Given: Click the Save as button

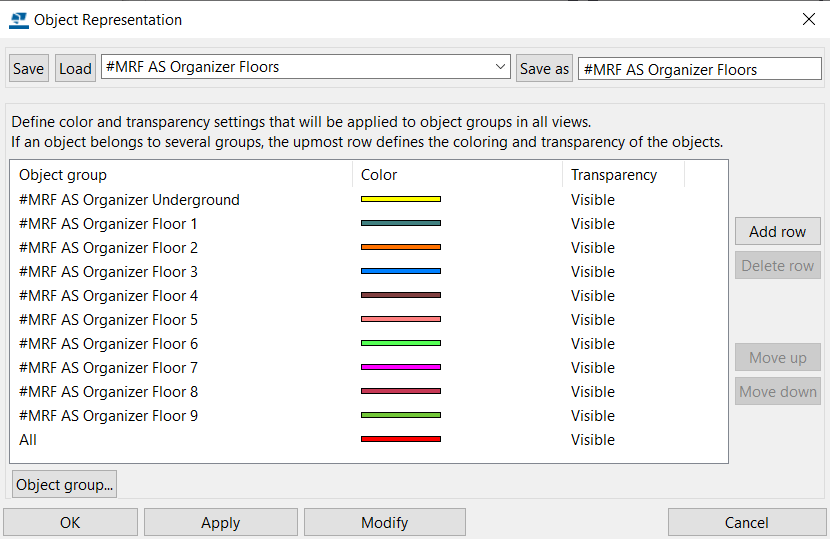Looking at the screenshot, I should coord(544,68).
